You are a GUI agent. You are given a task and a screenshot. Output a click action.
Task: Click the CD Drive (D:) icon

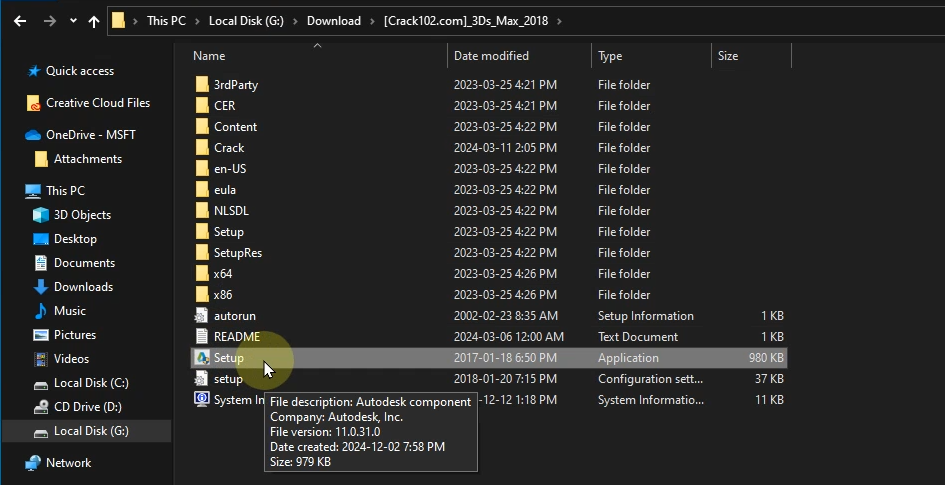(x=41, y=407)
